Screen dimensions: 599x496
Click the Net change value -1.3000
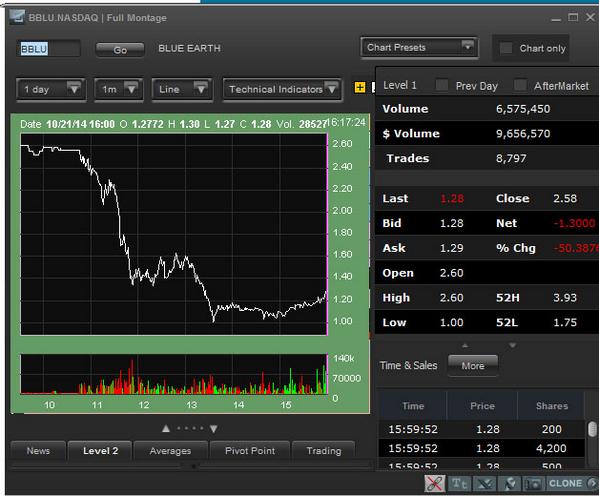tap(575, 223)
